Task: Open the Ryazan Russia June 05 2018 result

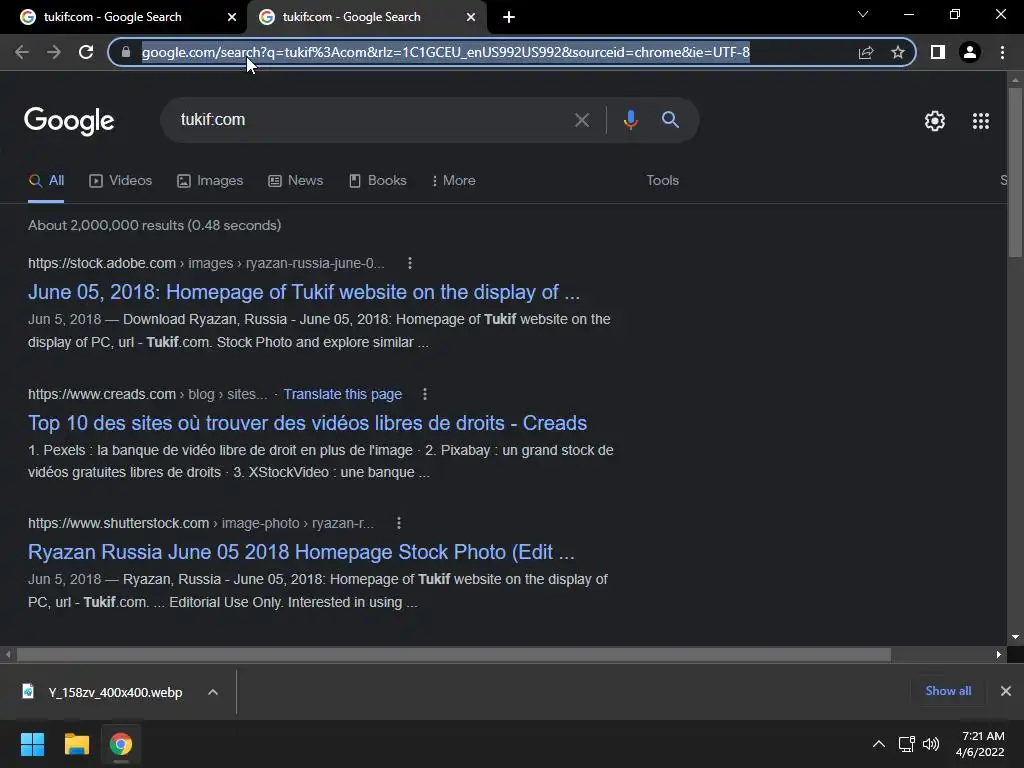Action: pyautogui.click(x=301, y=552)
